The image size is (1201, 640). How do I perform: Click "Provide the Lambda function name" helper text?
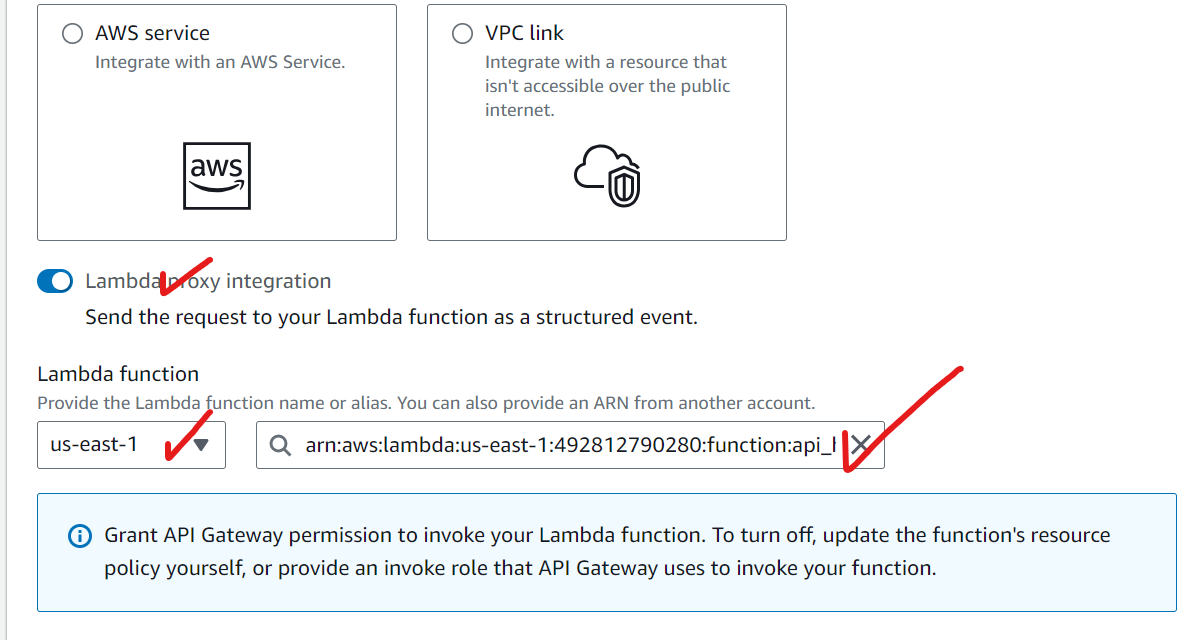[x=426, y=403]
